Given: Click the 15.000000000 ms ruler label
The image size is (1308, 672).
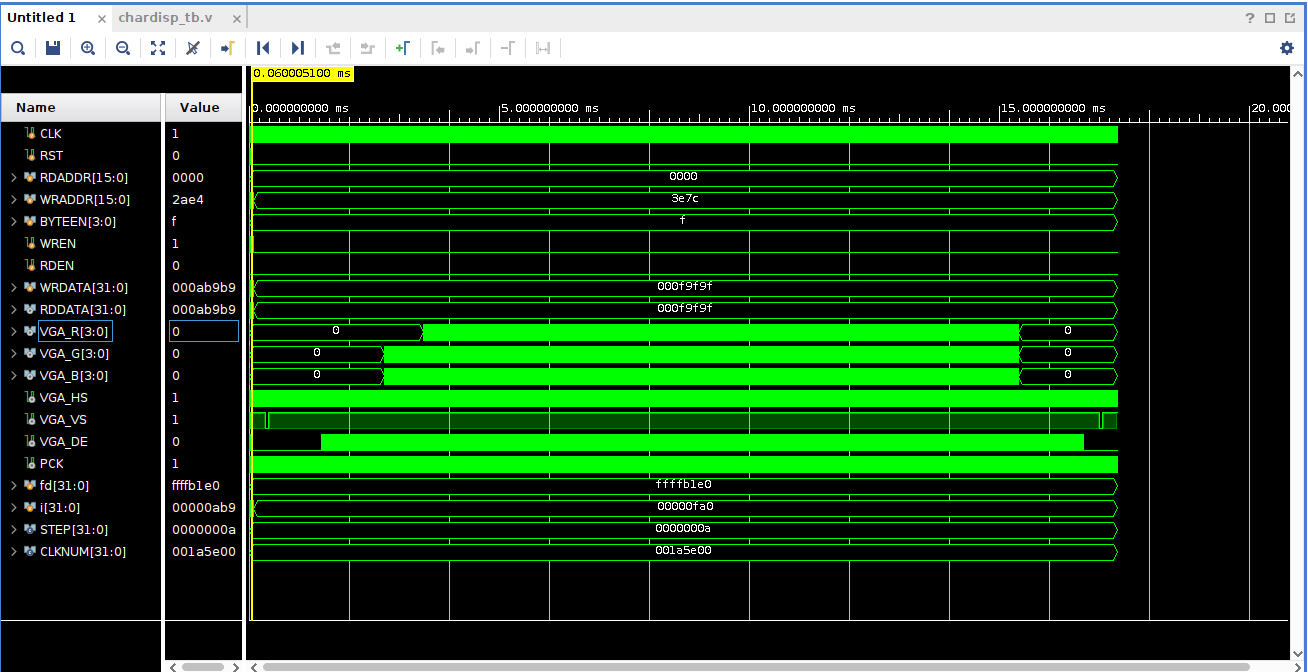Looking at the screenshot, I should coord(1053,108).
